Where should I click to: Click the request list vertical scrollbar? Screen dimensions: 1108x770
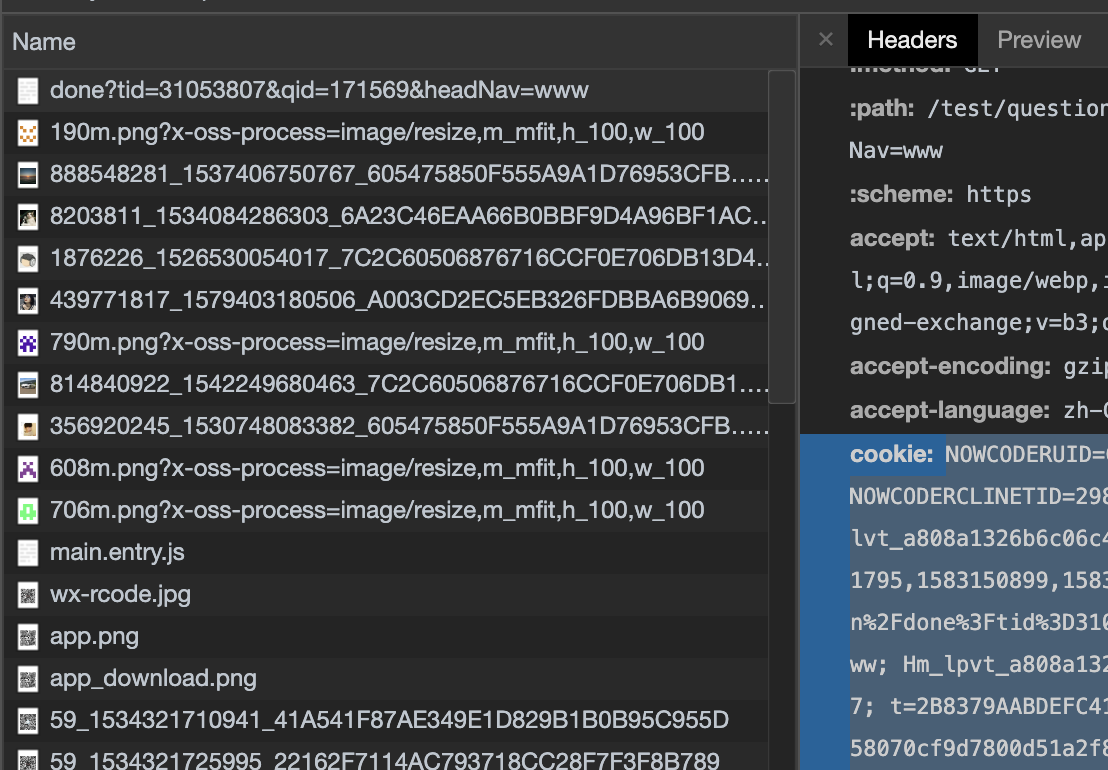click(x=782, y=237)
